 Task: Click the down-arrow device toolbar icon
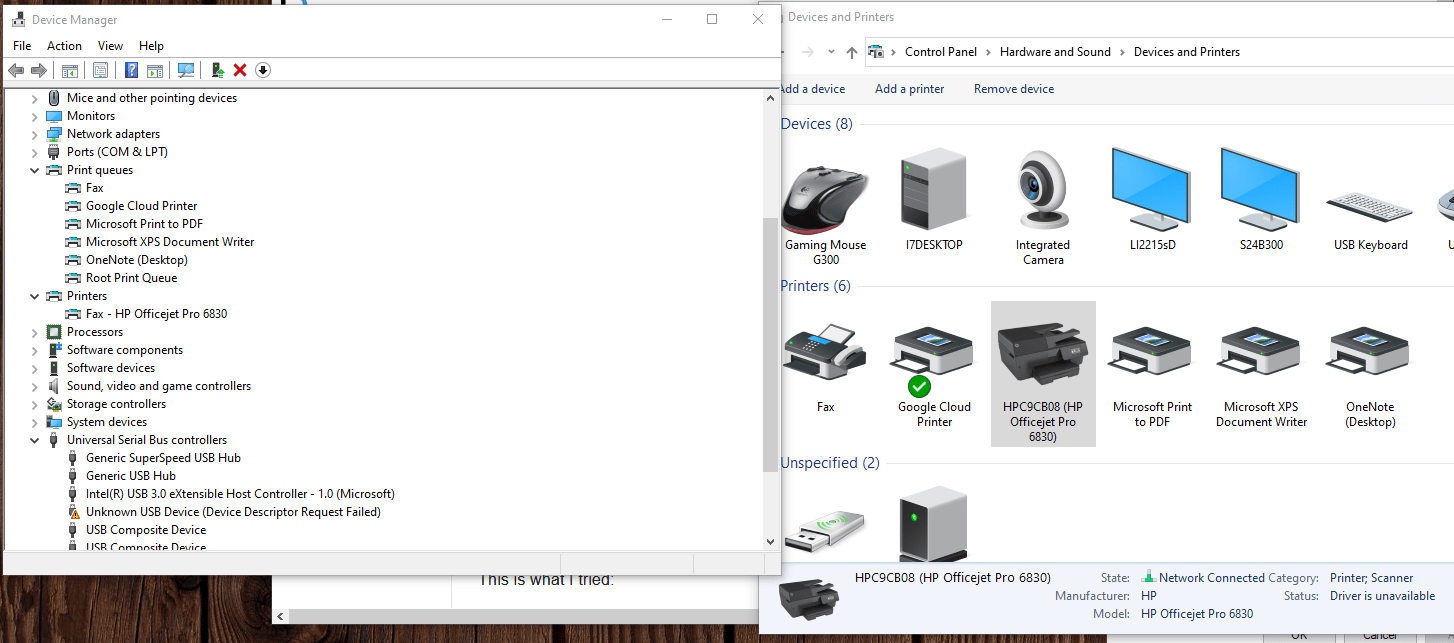pyautogui.click(x=263, y=70)
